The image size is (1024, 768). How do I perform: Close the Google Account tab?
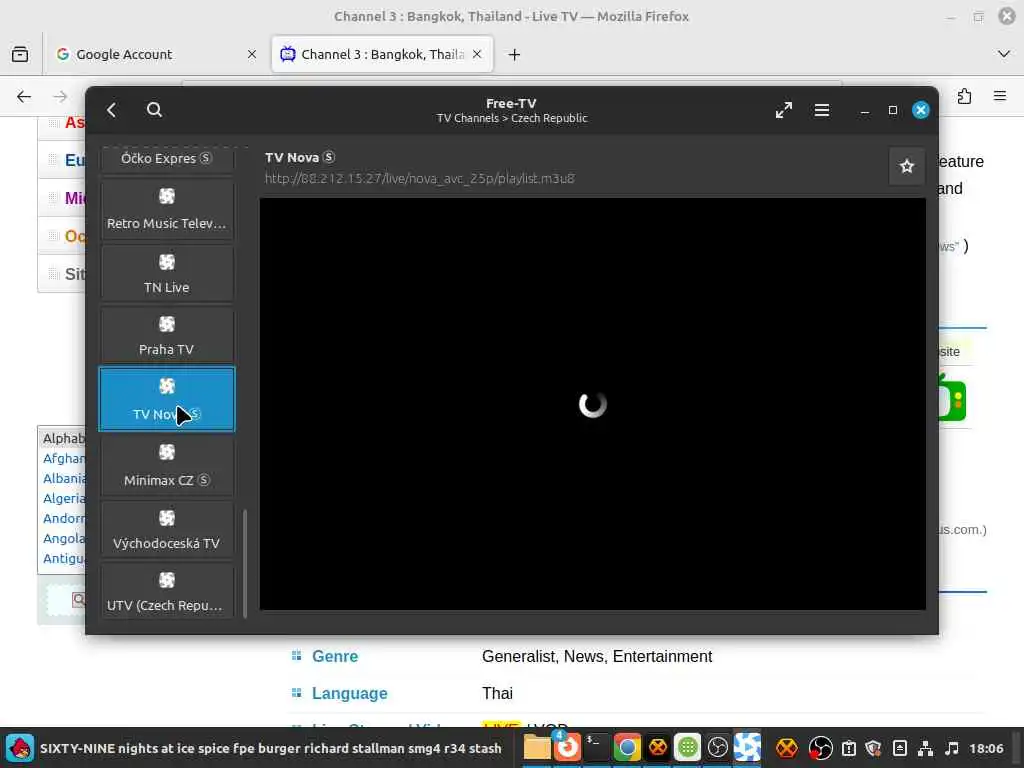coord(252,54)
